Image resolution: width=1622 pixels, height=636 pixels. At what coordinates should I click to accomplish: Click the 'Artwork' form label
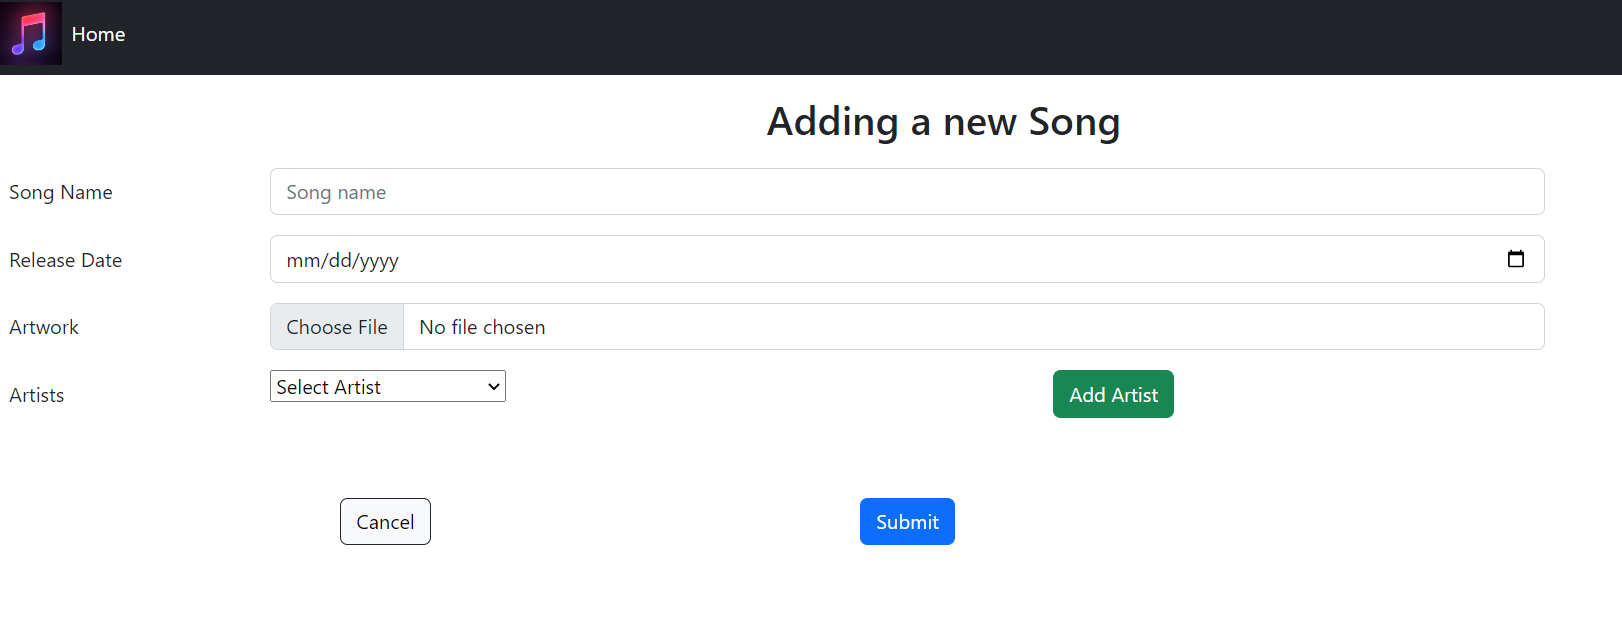[43, 326]
